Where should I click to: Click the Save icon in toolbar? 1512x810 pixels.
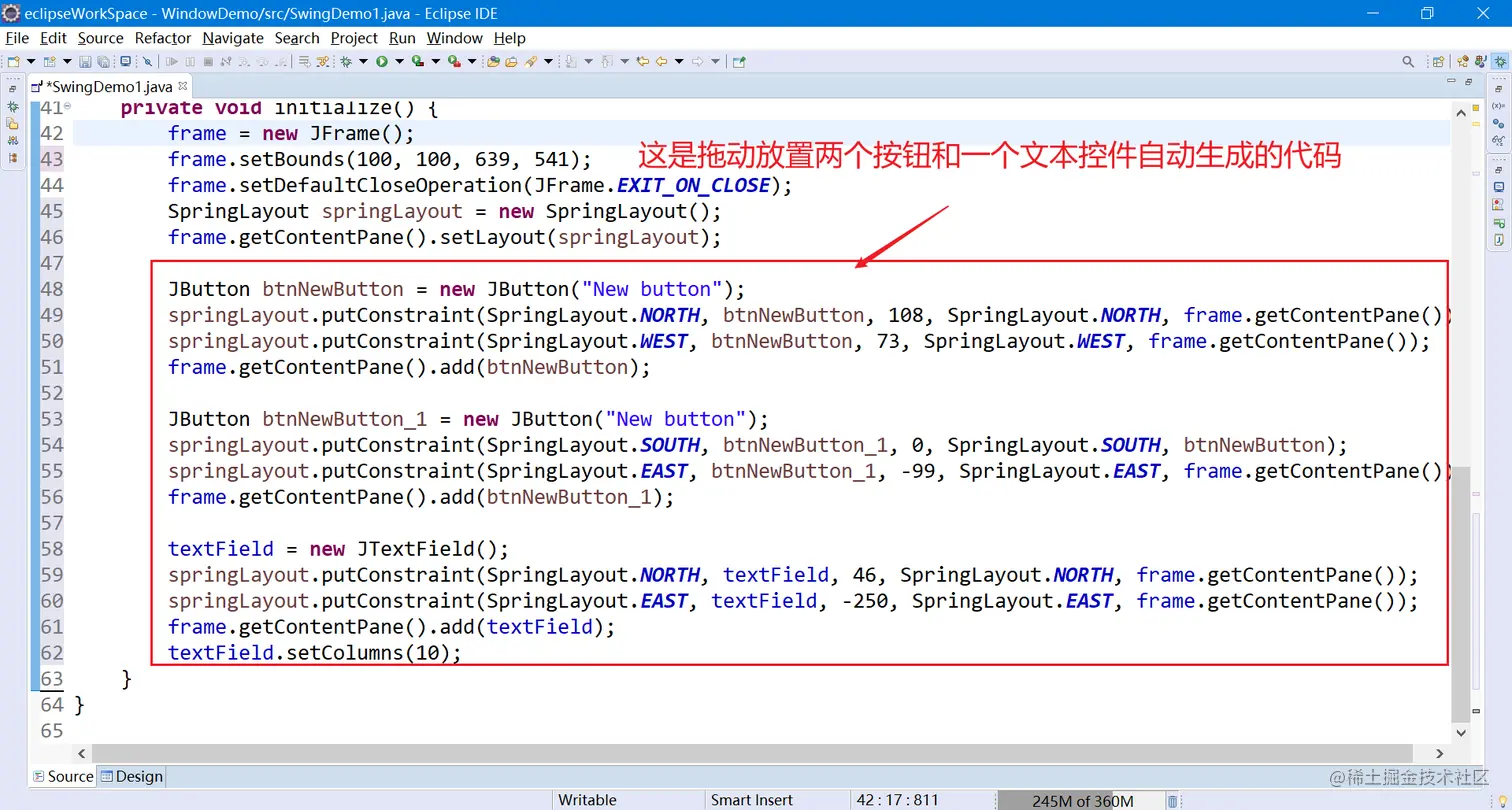tap(86, 61)
